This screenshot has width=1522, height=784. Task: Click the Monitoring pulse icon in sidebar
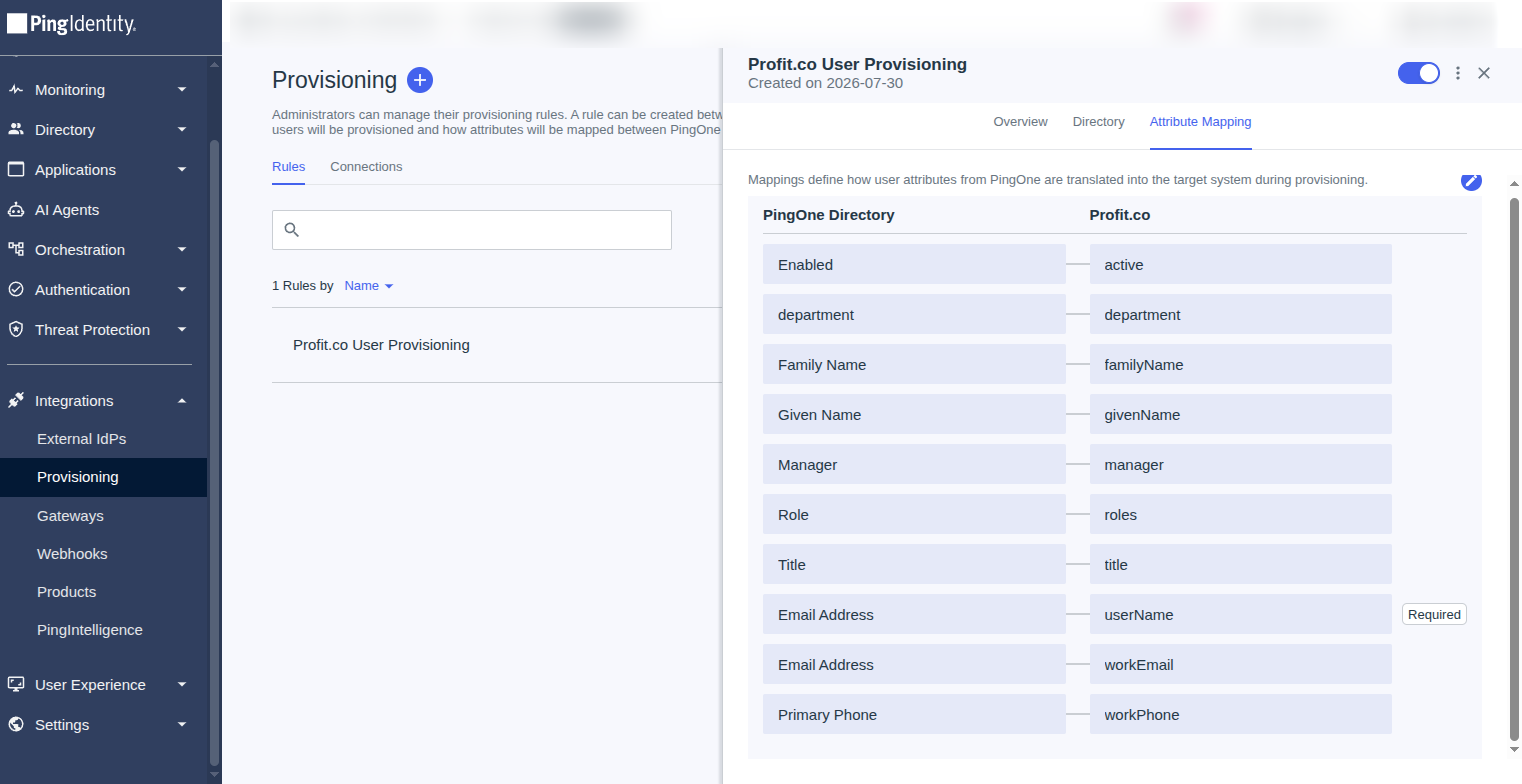click(x=16, y=90)
